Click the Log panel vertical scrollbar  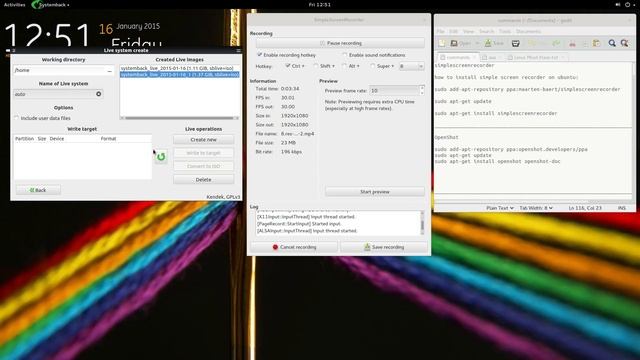[422, 223]
